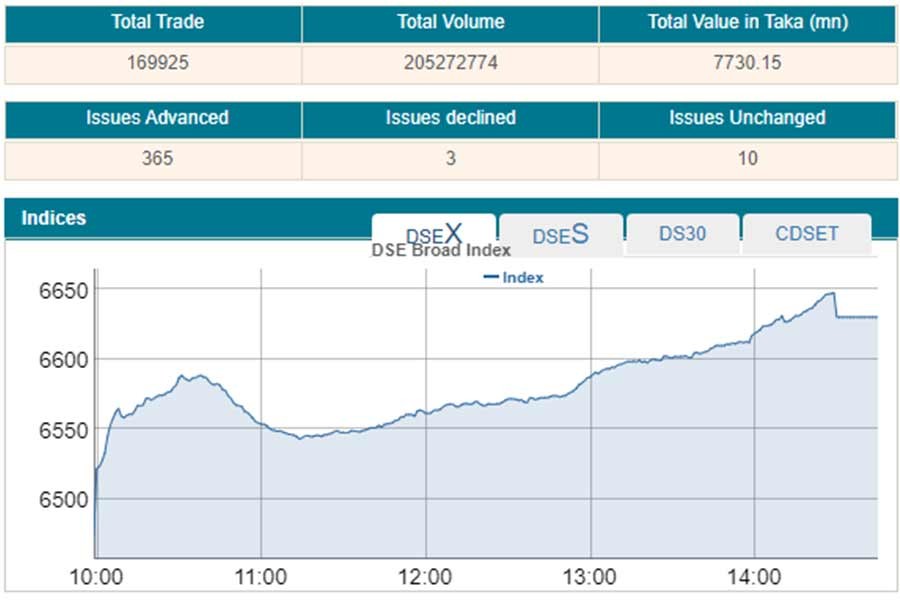Click the Issues Advanced header
The height and width of the screenshot is (600, 900).
(x=157, y=118)
